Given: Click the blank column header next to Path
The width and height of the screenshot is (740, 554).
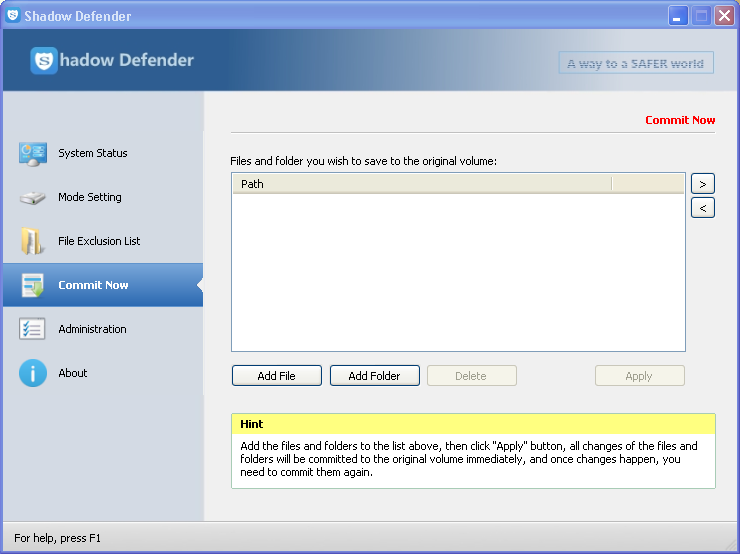Looking at the screenshot, I should coord(648,184).
